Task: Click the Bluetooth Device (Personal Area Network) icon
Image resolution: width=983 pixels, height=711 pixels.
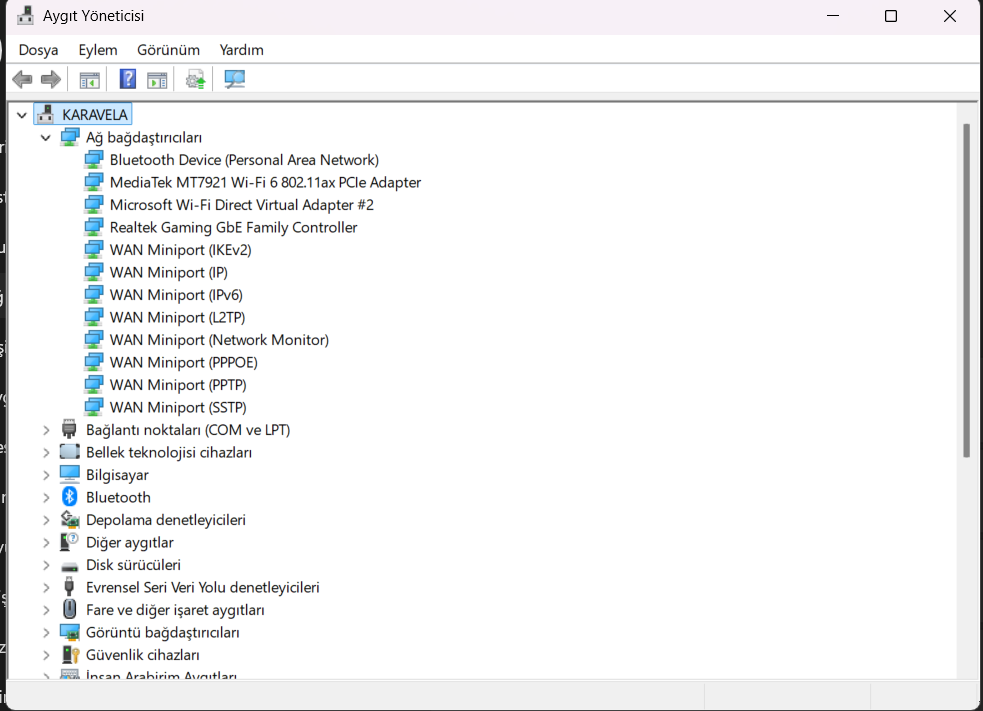Action: [x=94, y=160]
